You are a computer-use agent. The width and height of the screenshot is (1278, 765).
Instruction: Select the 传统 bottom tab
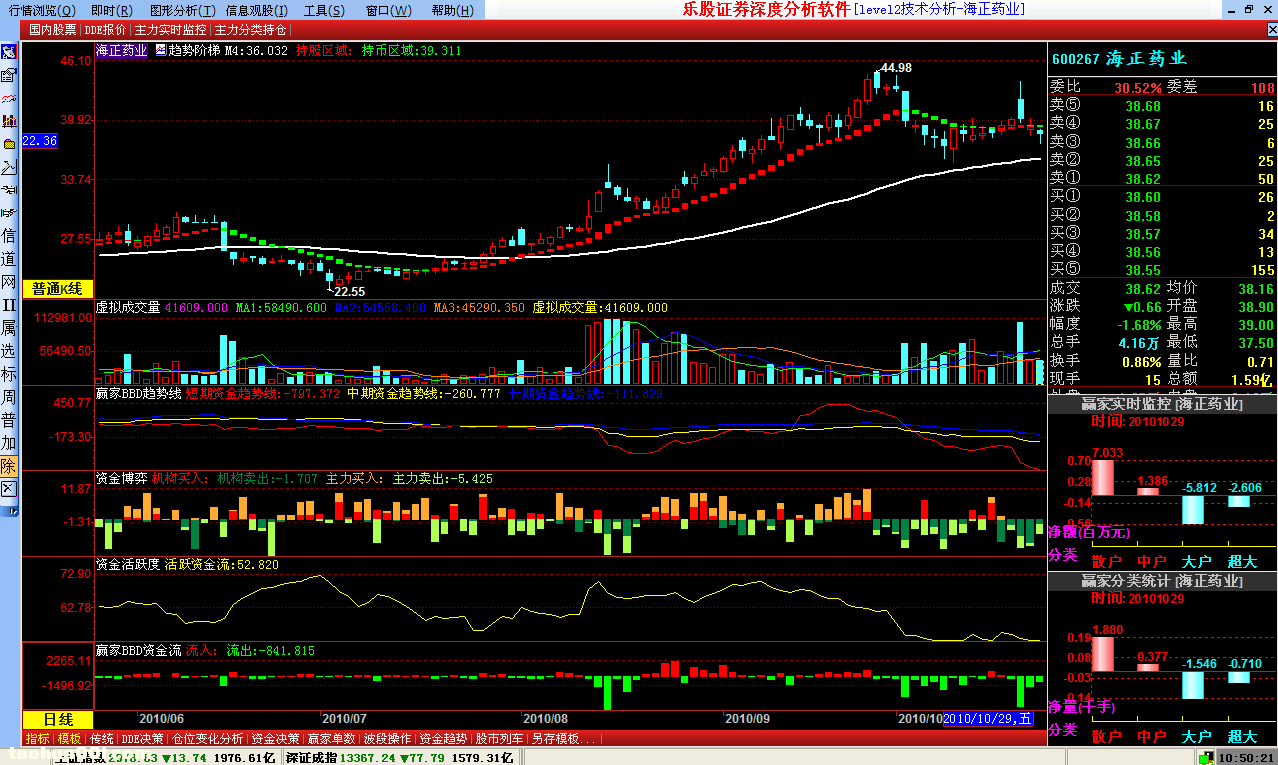[x=102, y=739]
